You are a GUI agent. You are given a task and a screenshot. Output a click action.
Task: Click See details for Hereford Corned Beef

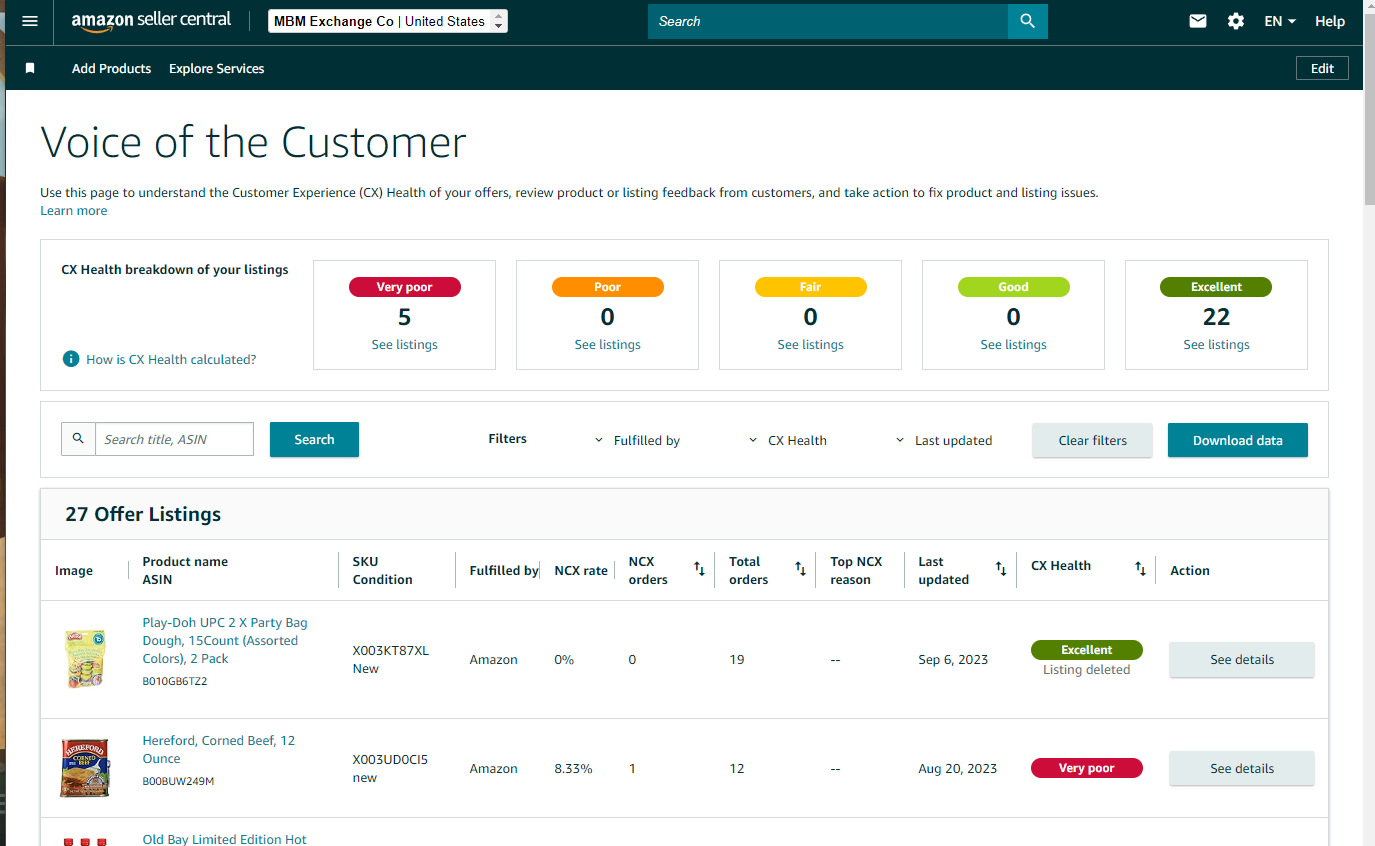pos(1241,768)
